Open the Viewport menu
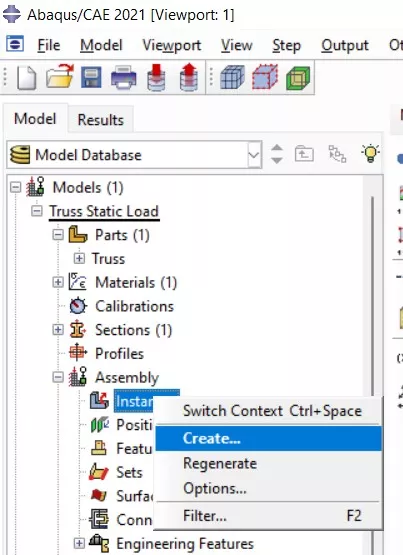The image size is (403, 555). click(x=172, y=46)
